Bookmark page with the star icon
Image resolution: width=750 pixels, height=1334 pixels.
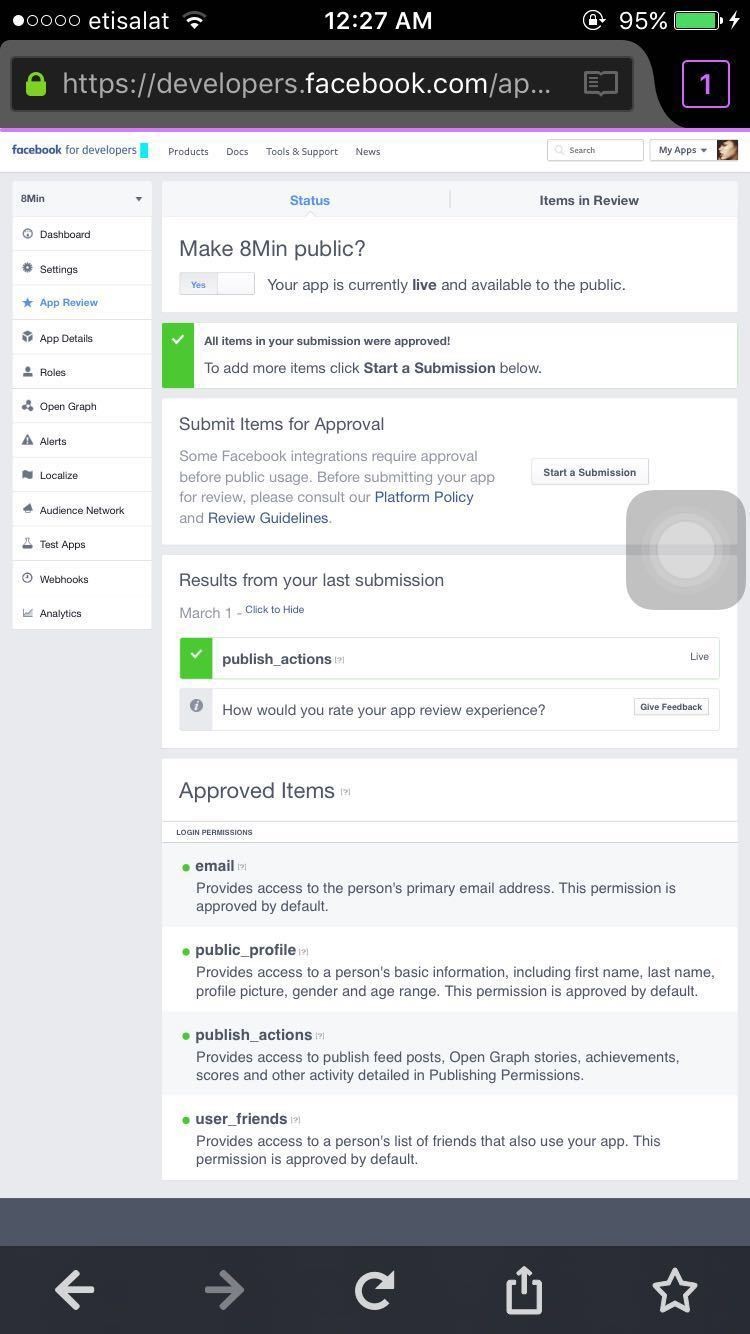click(x=674, y=1290)
